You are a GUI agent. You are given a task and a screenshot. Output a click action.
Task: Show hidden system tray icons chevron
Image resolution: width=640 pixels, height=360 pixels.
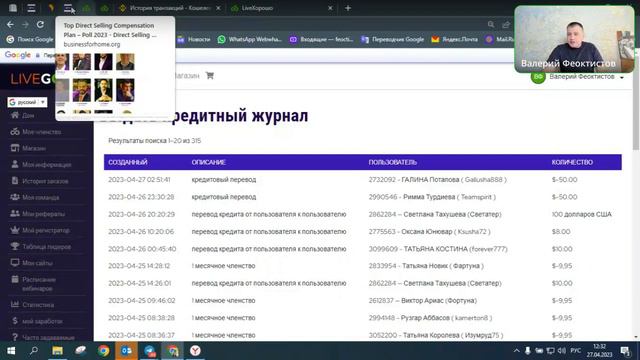(516, 351)
